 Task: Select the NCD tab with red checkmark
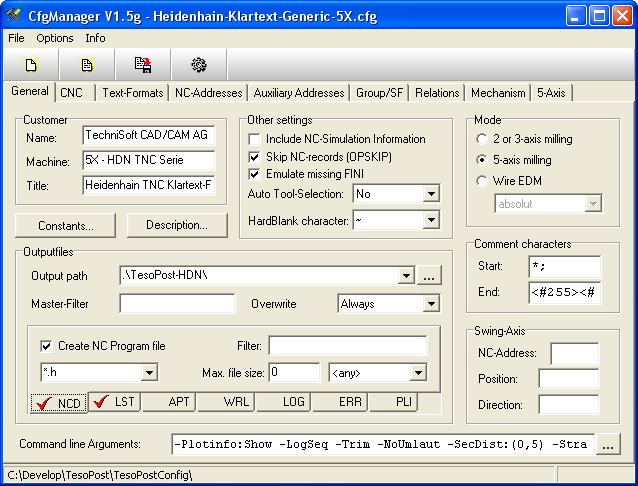(x=58, y=403)
